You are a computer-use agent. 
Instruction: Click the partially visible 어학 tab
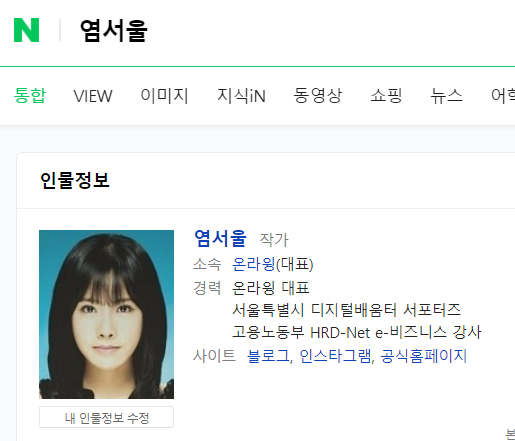pyautogui.click(x=503, y=96)
